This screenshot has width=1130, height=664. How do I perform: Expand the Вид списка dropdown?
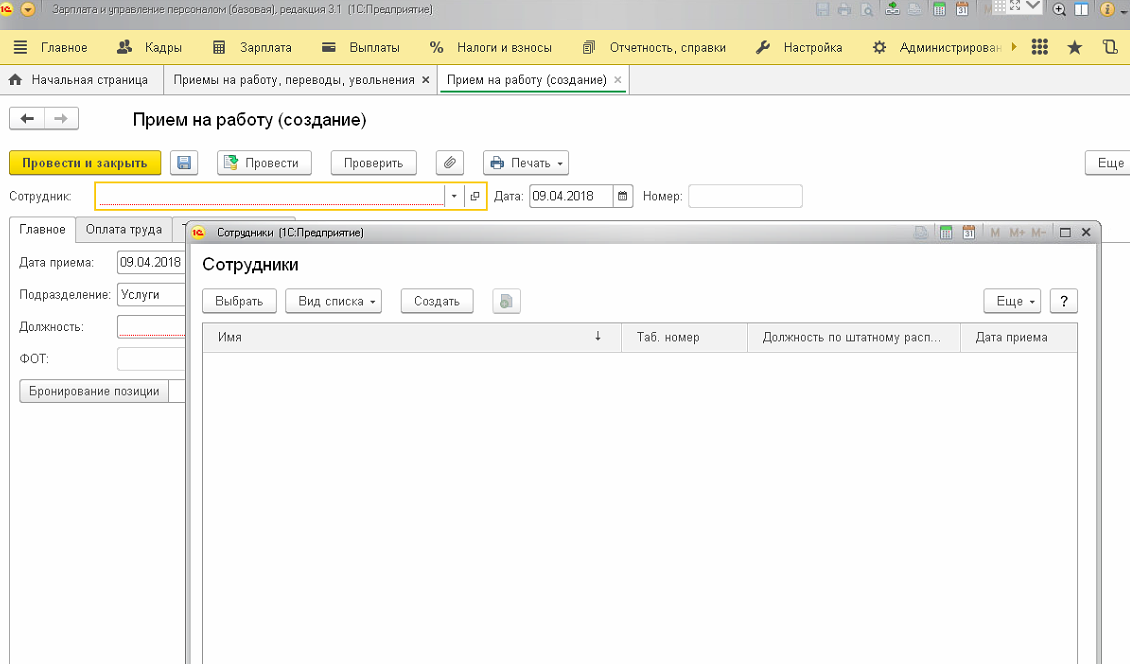(333, 301)
